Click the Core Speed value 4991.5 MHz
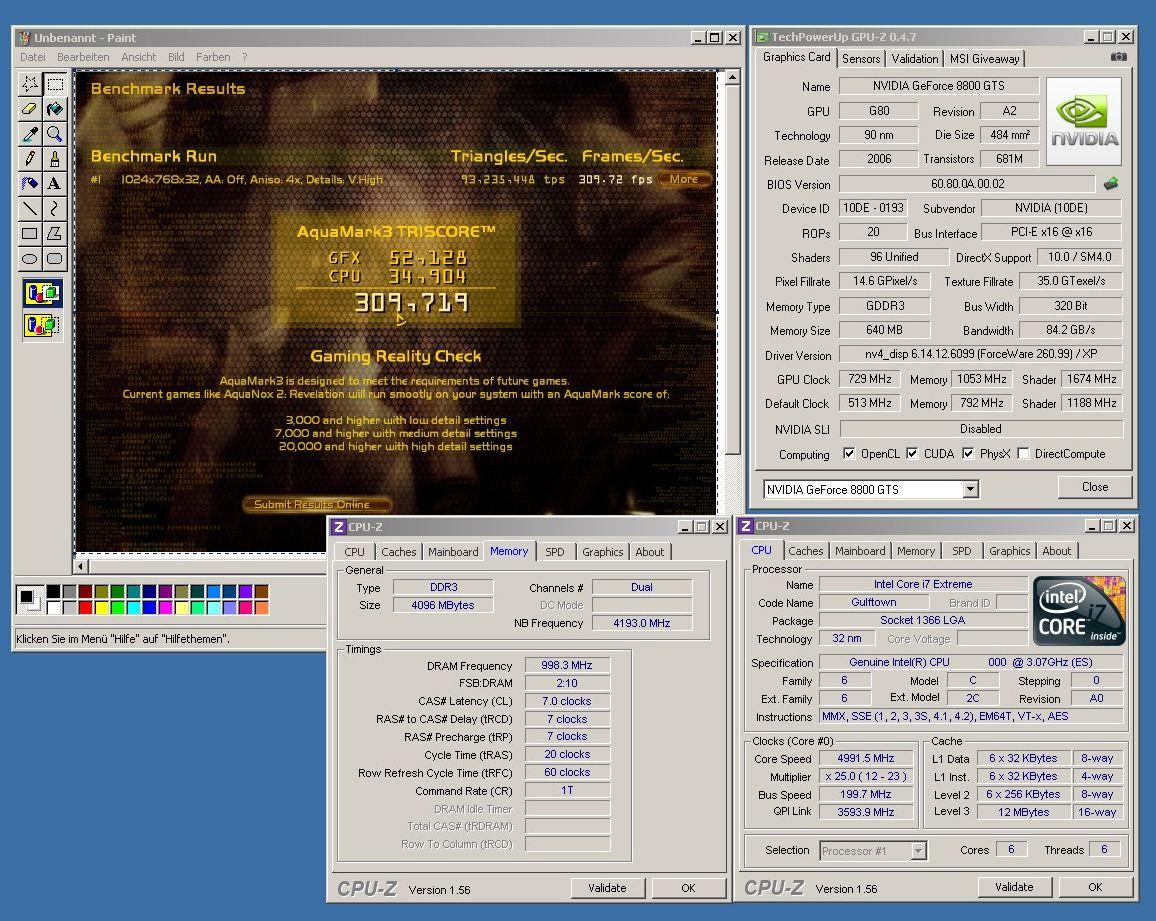Viewport: 1156px width, 921px height. click(866, 758)
